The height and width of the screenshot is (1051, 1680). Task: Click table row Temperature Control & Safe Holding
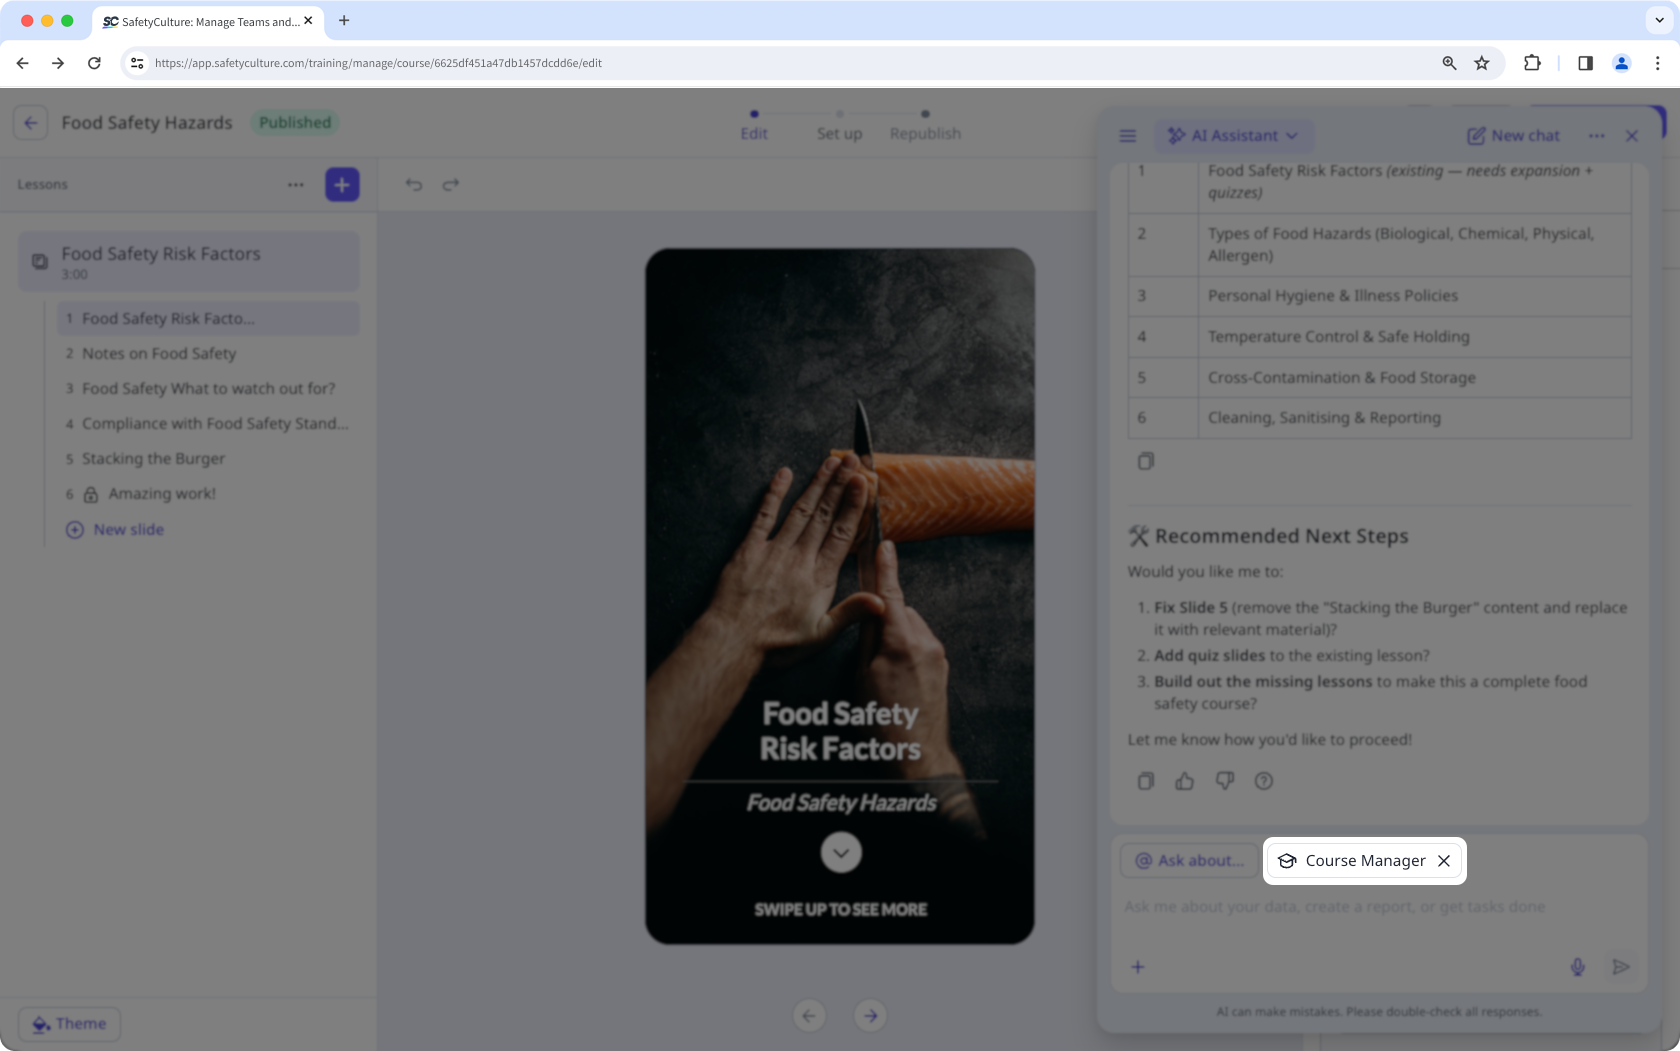(x=1380, y=337)
